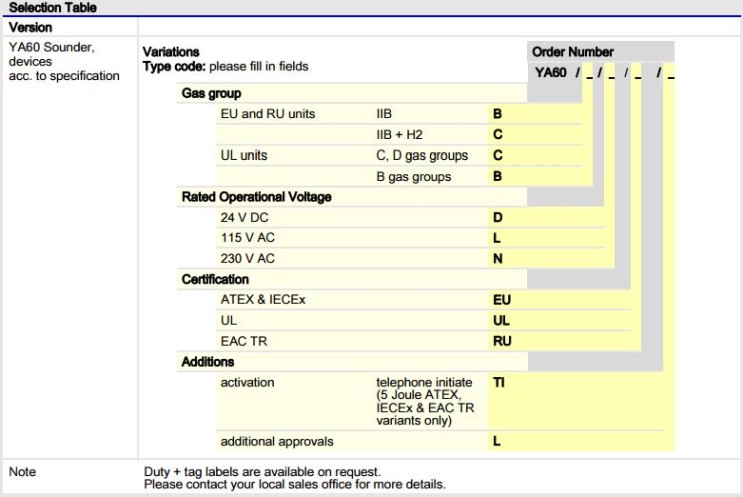Select the 'Version' column header
Screen dimensions: 743x497
(x=30, y=27)
